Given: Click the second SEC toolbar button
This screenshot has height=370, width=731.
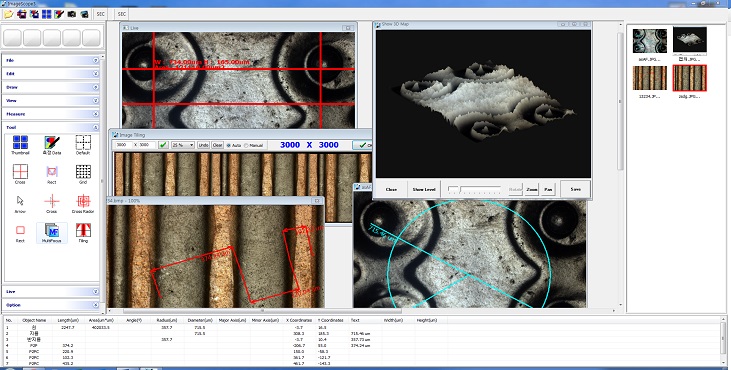Looking at the screenshot, I should coord(122,14).
